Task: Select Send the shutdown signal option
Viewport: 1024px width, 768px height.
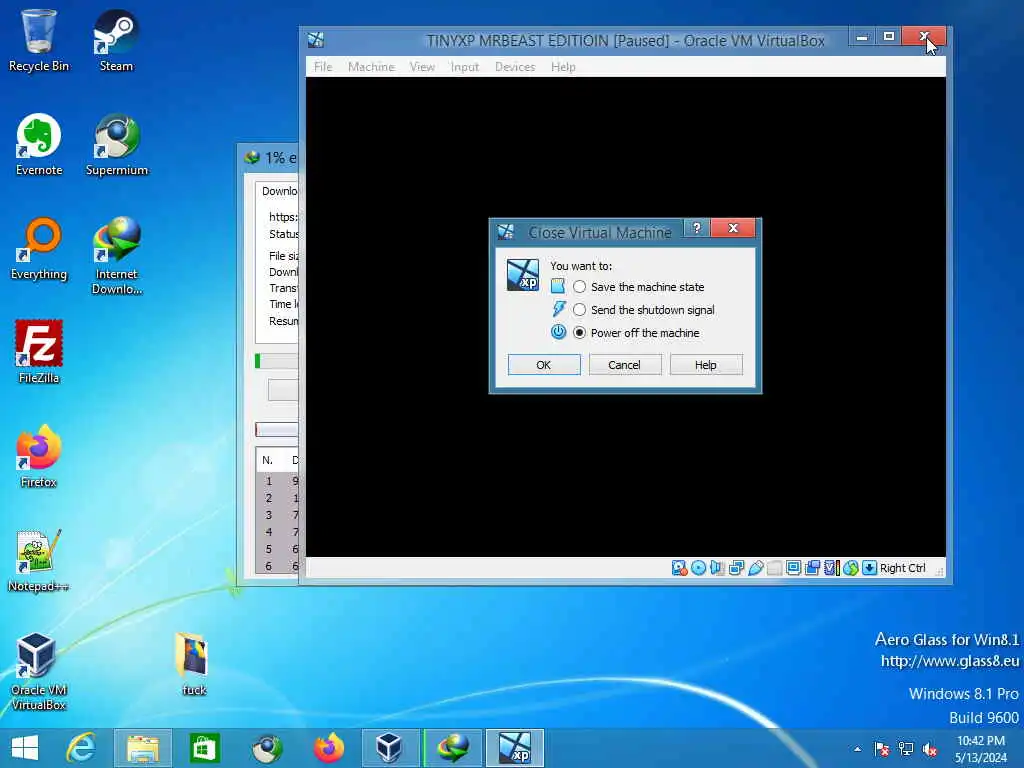Action: pyautogui.click(x=644, y=310)
